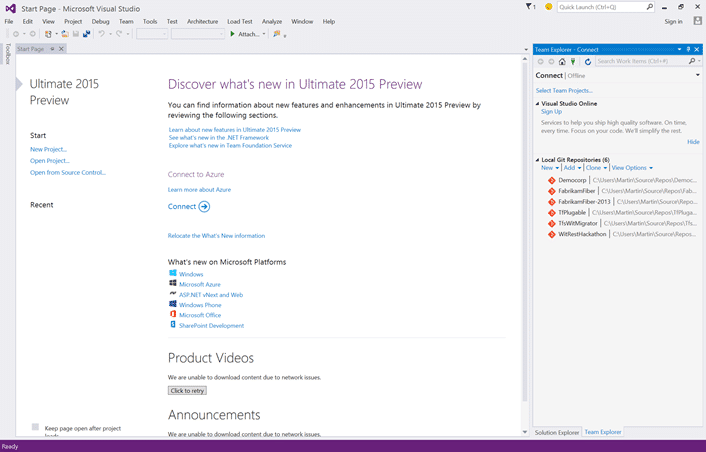Click Learn more about Azure link
Image resolution: width=706 pixels, height=452 pixels.
coord(199,190)
